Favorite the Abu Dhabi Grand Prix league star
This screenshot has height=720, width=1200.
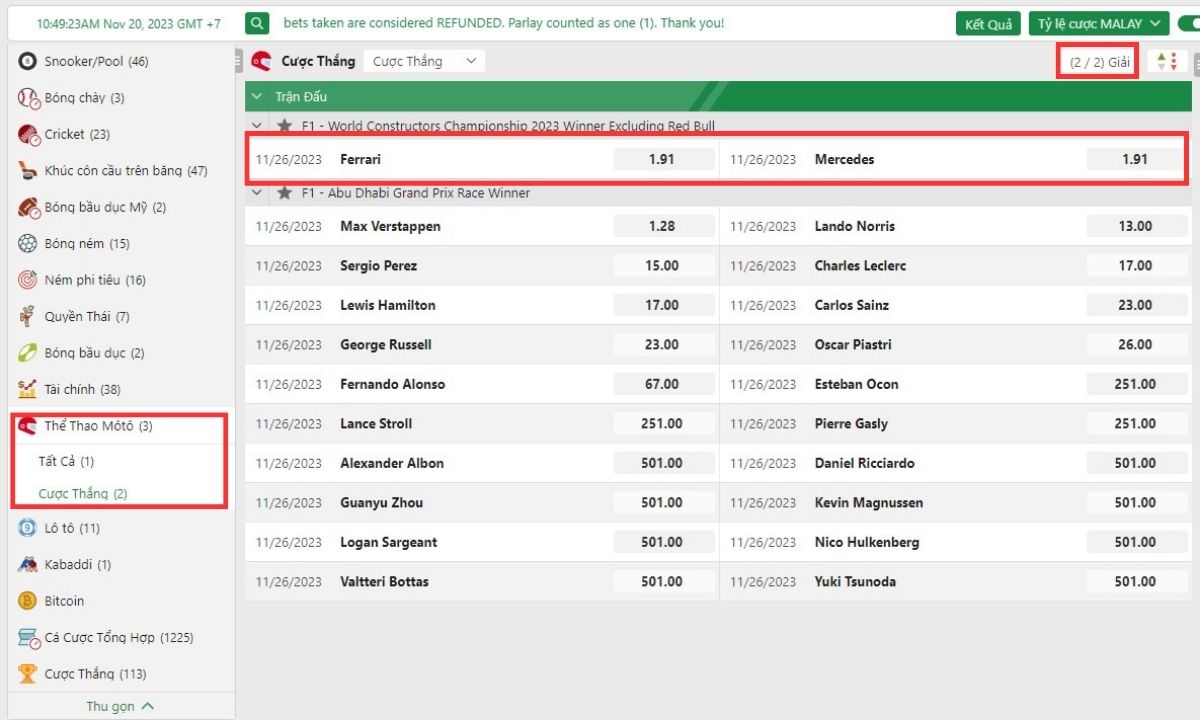[x=285, y=193]
